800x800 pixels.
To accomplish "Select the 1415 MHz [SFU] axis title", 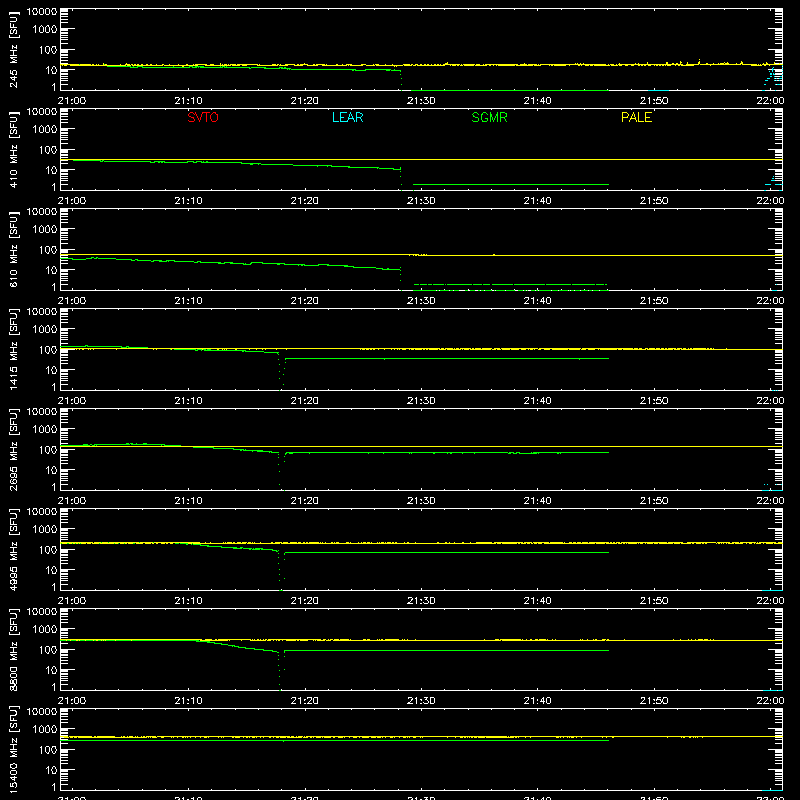I will click(14, 349).
